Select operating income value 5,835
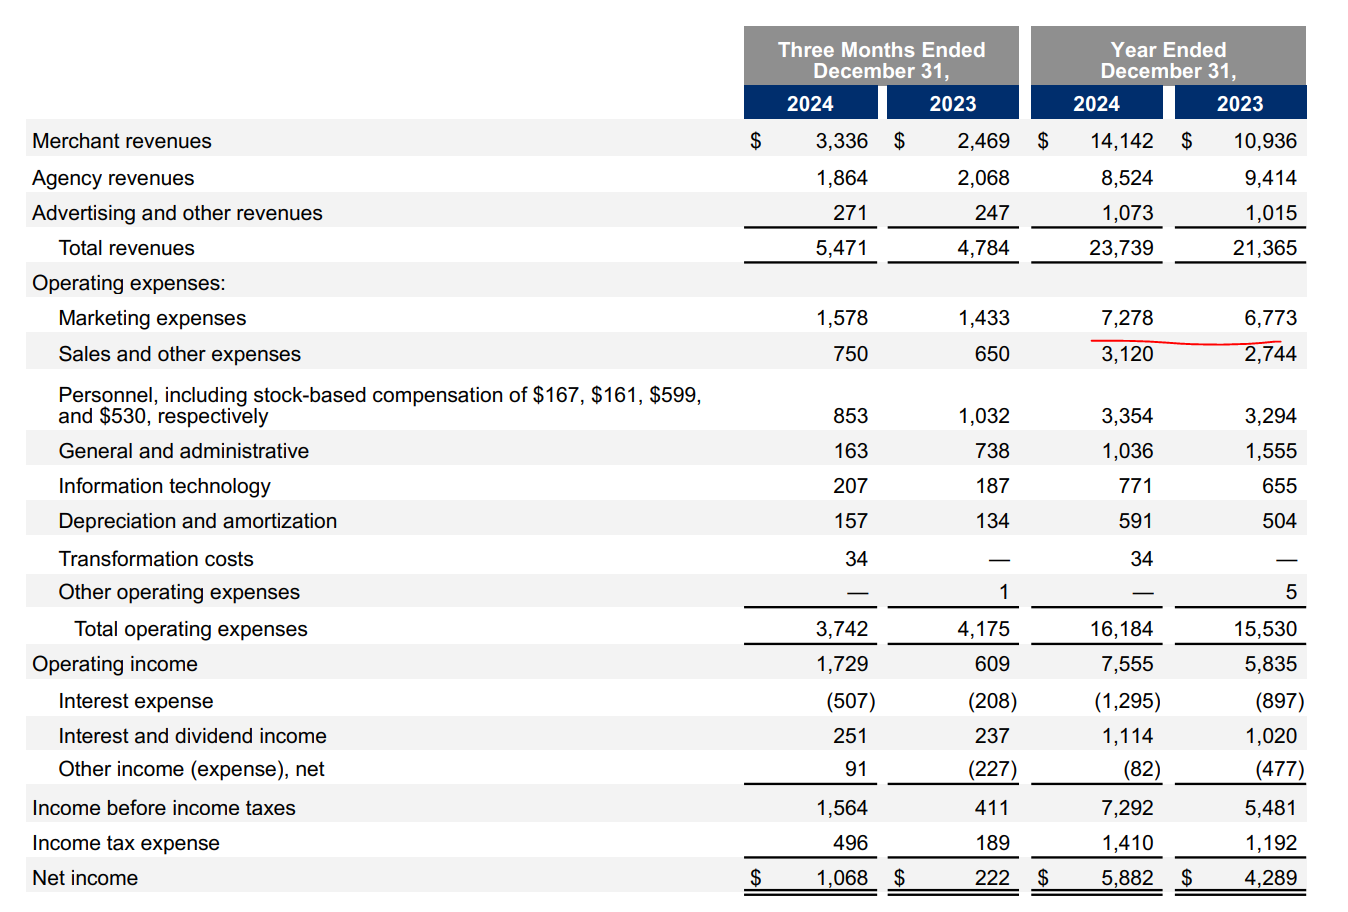This screenshot has height=912, width=1348. pyautogui.click(x=1270, y=664)
